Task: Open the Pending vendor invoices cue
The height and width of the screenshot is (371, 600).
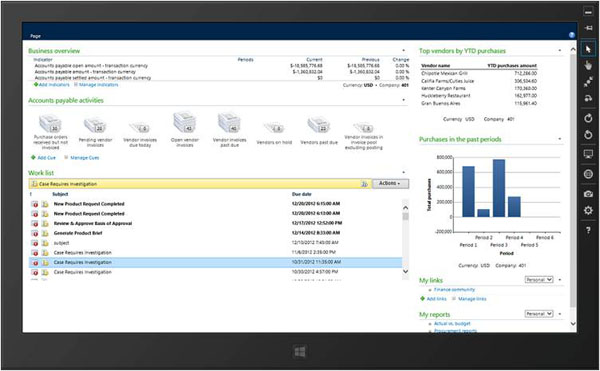Action: [95, 132]
